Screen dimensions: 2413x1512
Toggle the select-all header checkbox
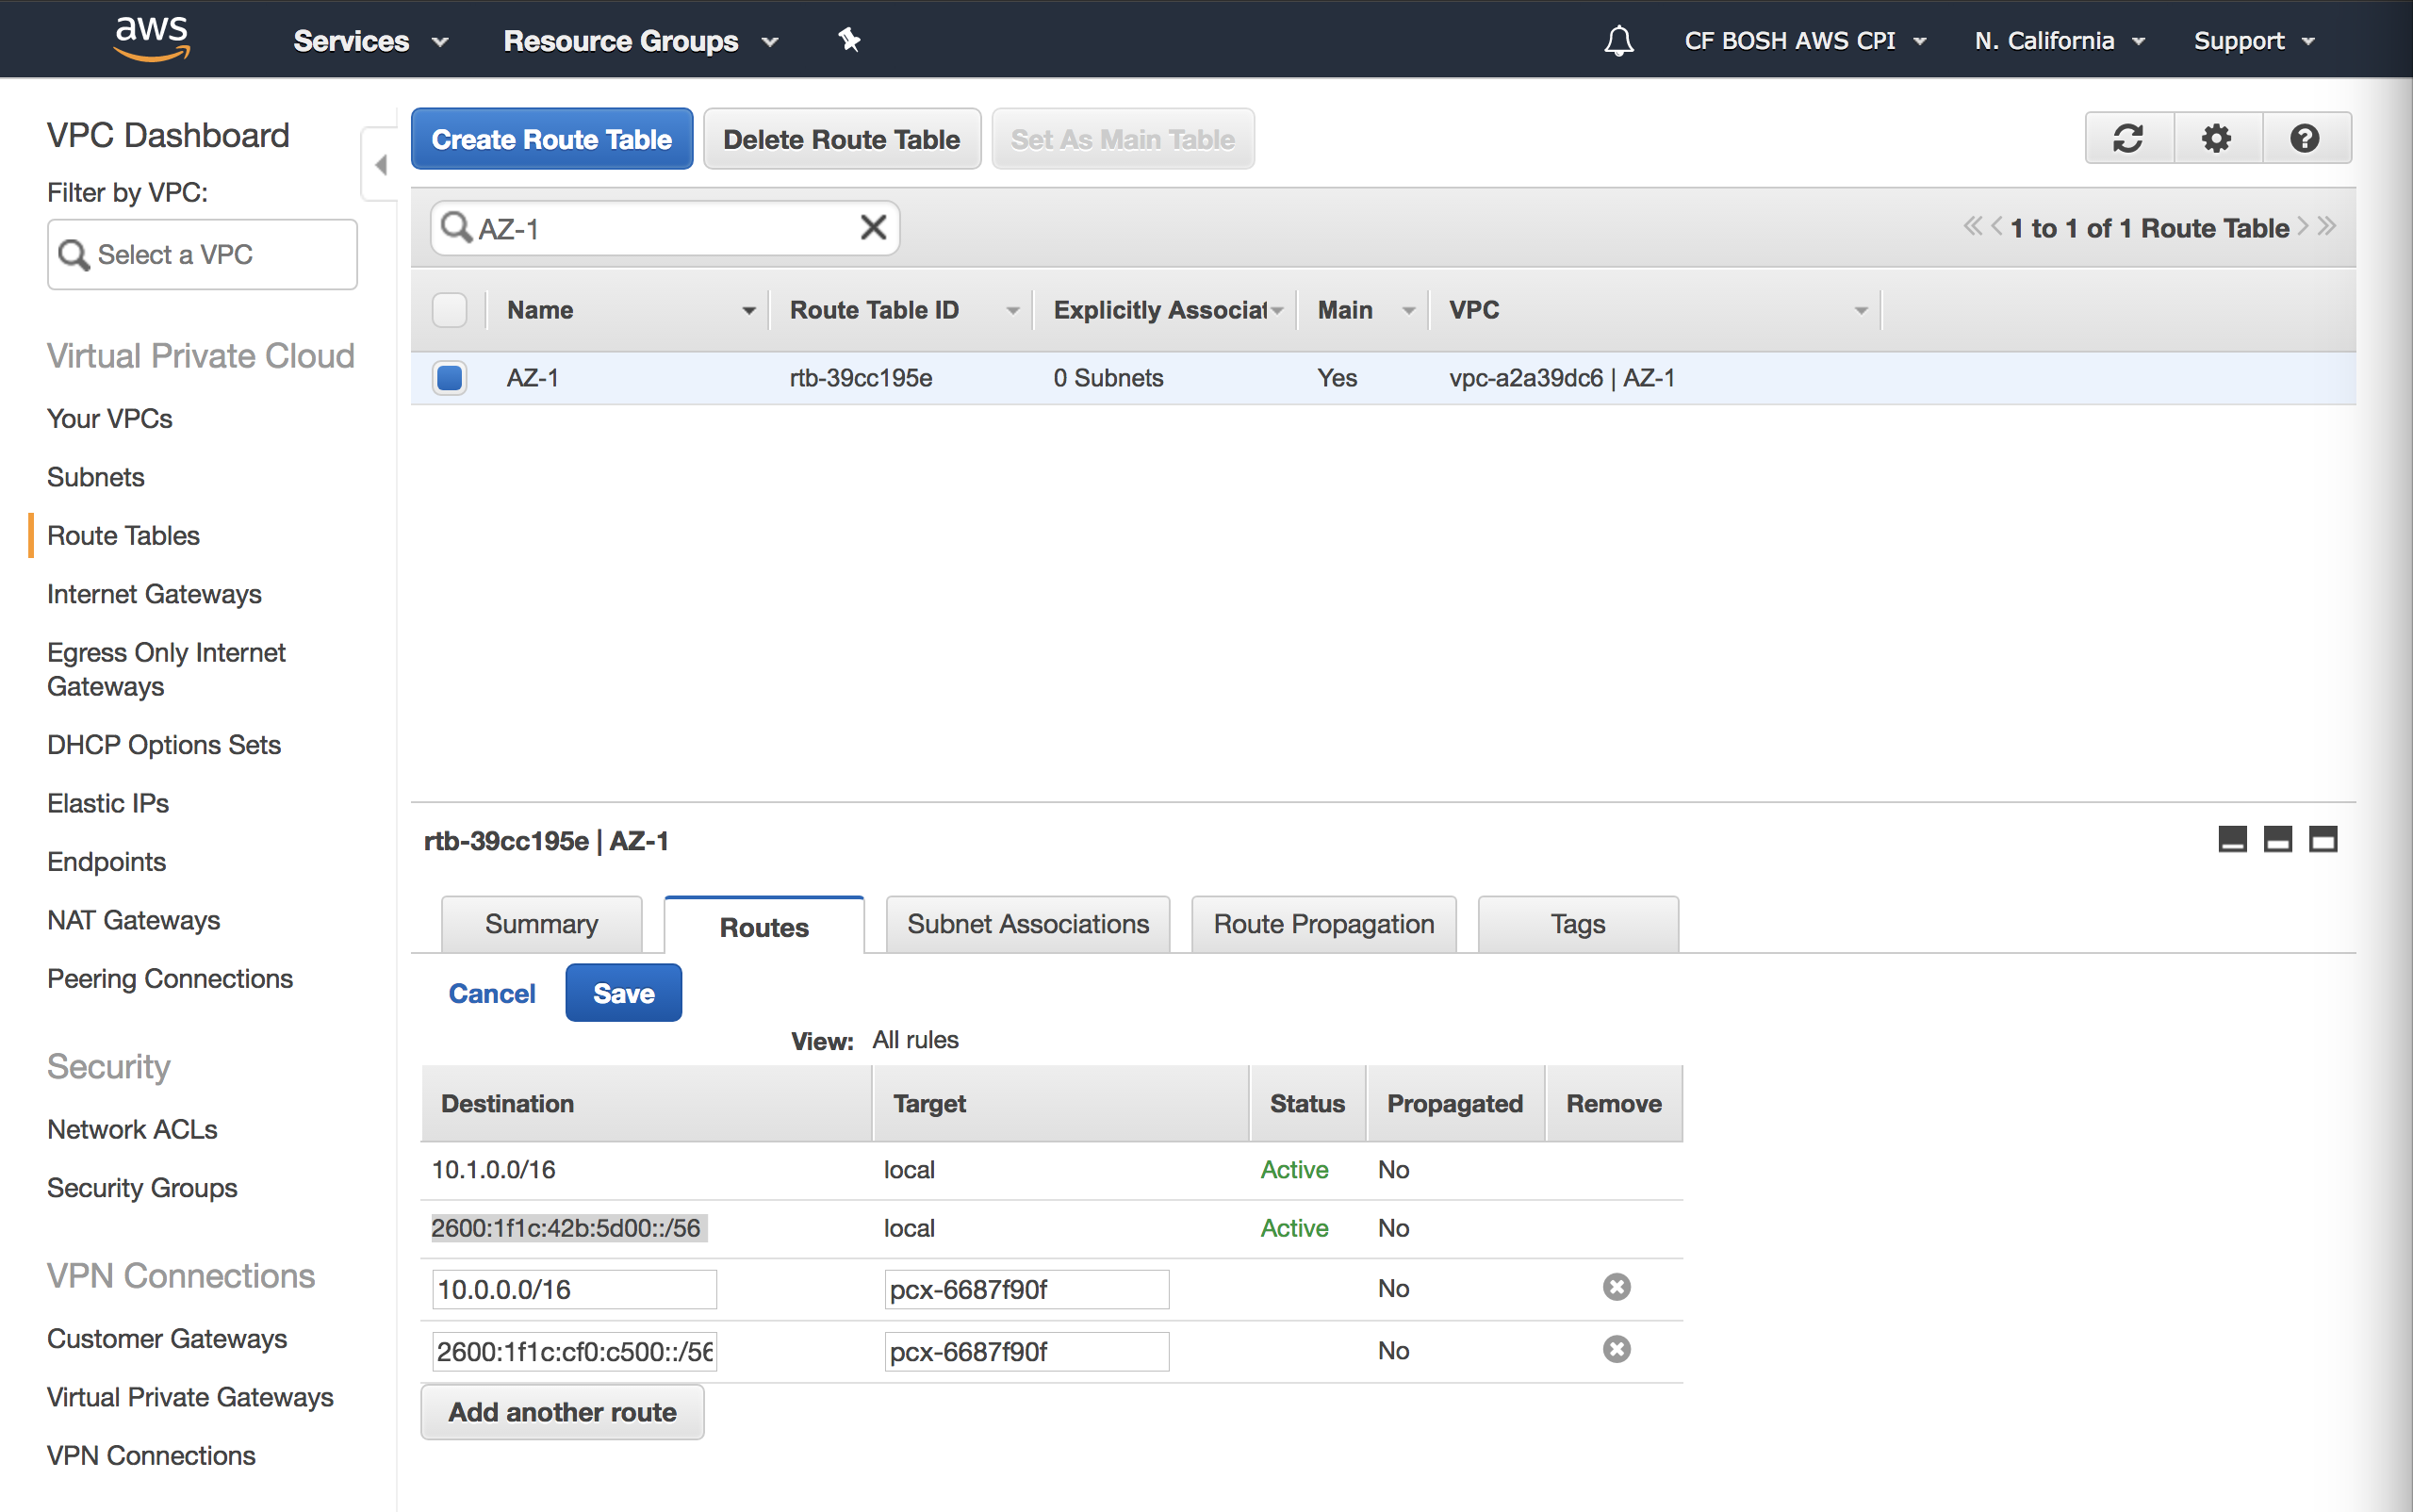click(449, 310)
